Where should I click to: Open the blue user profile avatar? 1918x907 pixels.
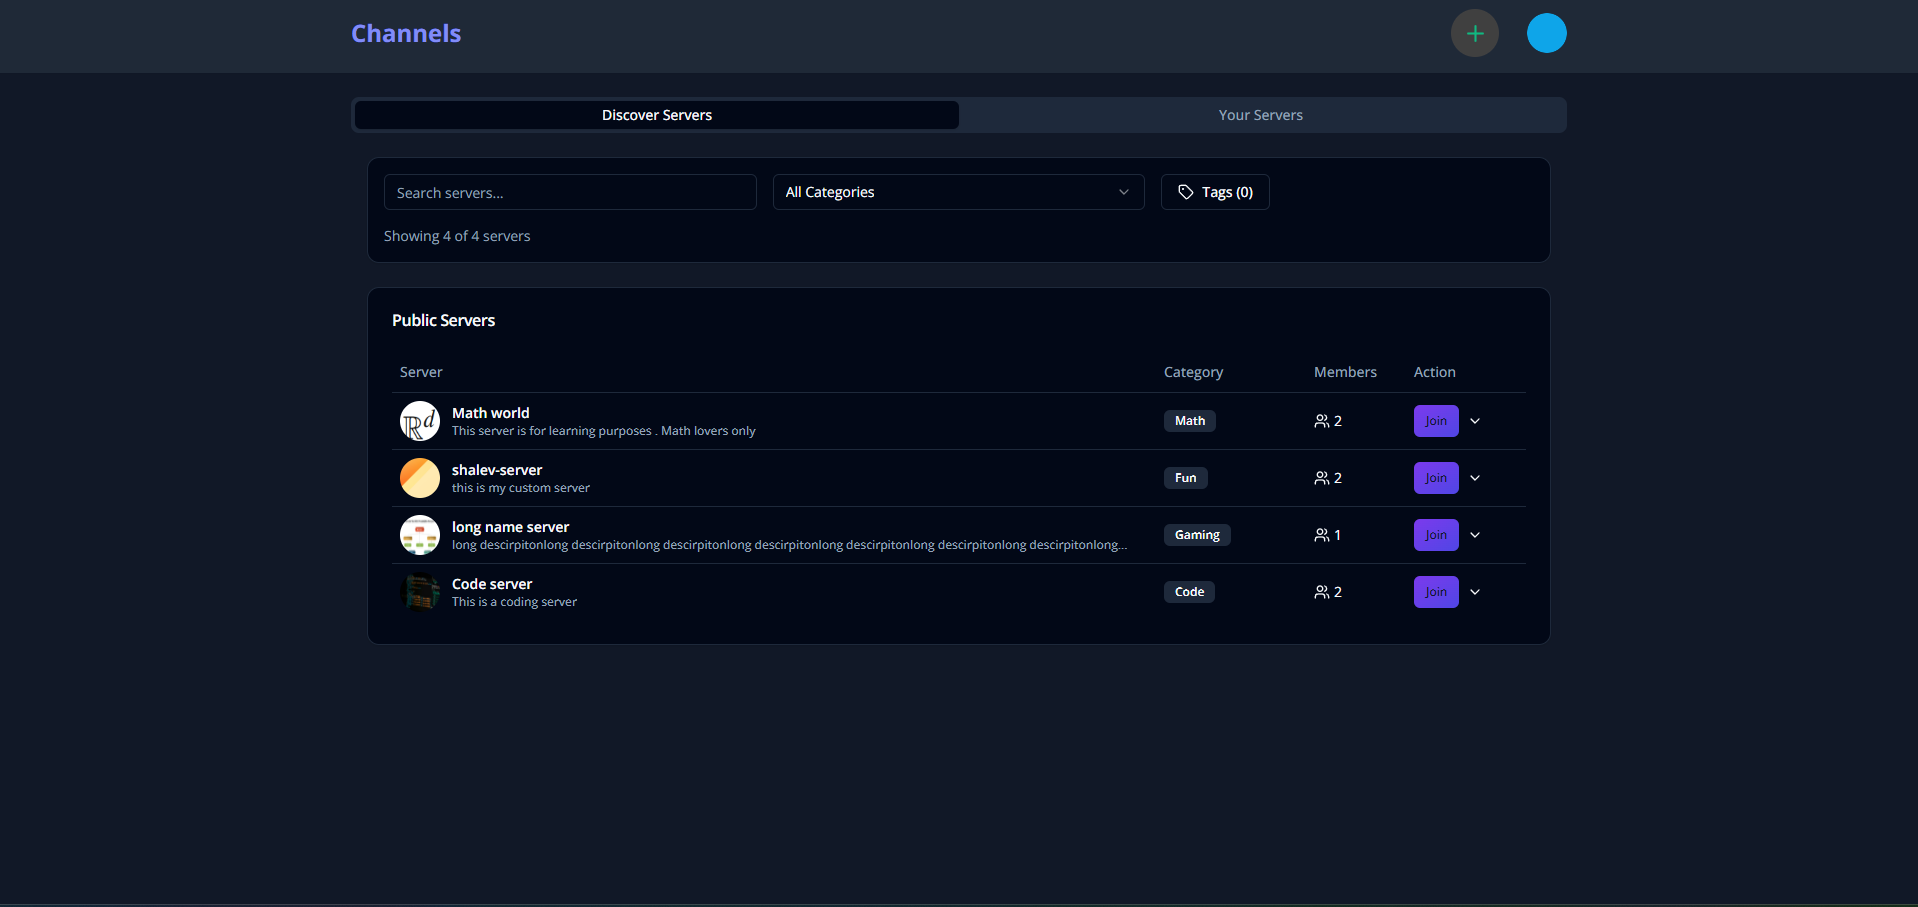coord(1546,34)
